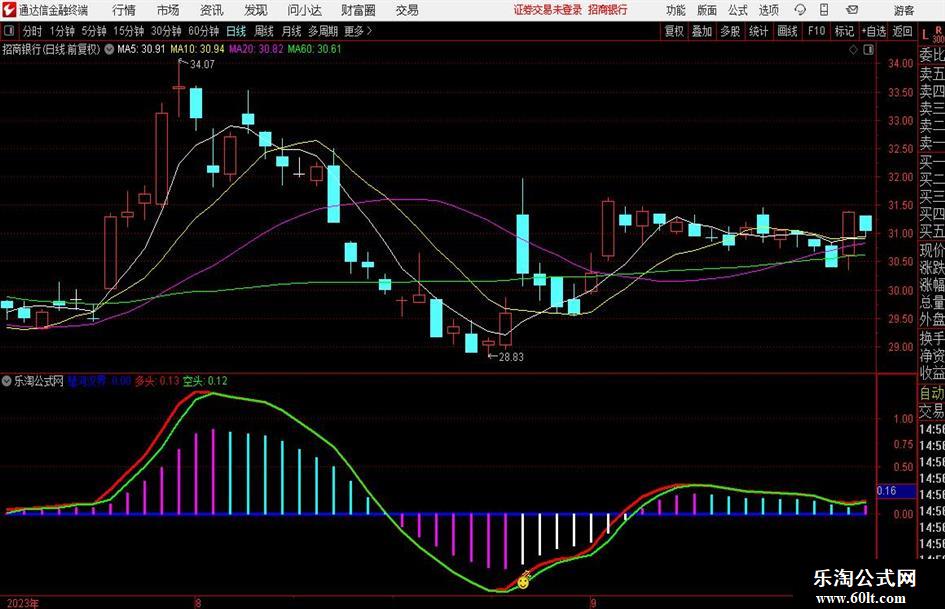Viewport: 945px width, 609px height.
Task: Toggle the left sidebar panel icon
Action: [10, 31]
